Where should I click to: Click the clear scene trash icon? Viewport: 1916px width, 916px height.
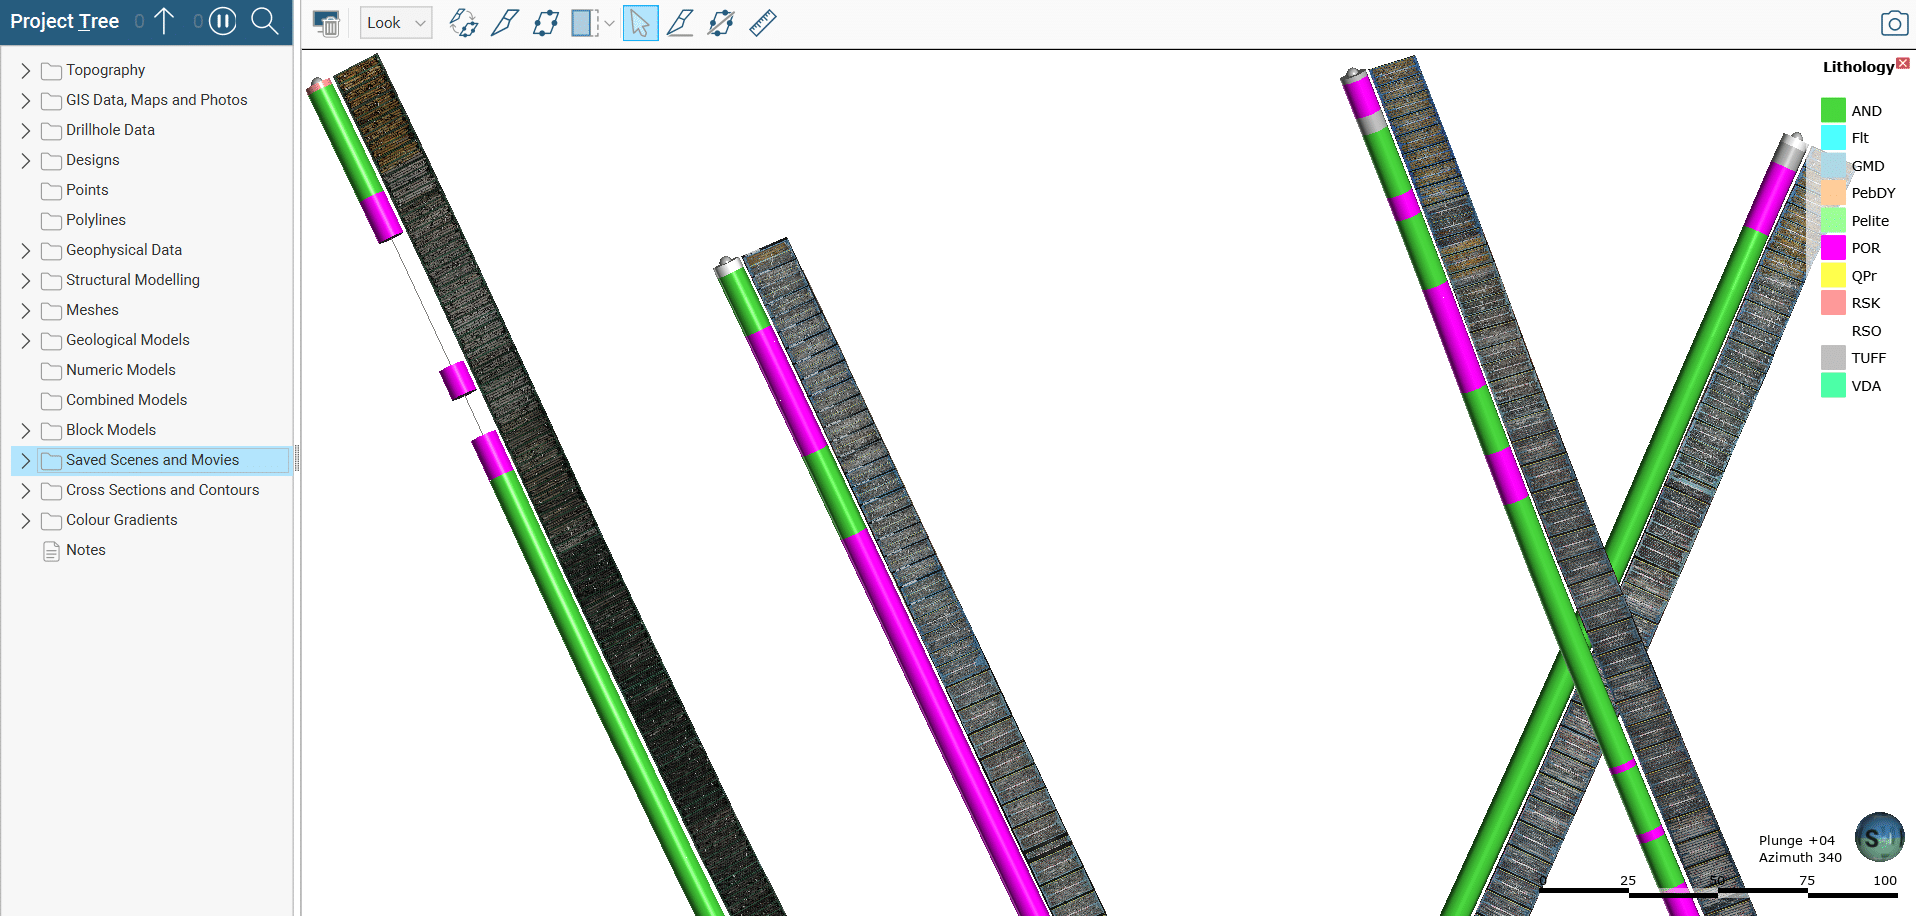pyautogui.click(x=326, y=22)
